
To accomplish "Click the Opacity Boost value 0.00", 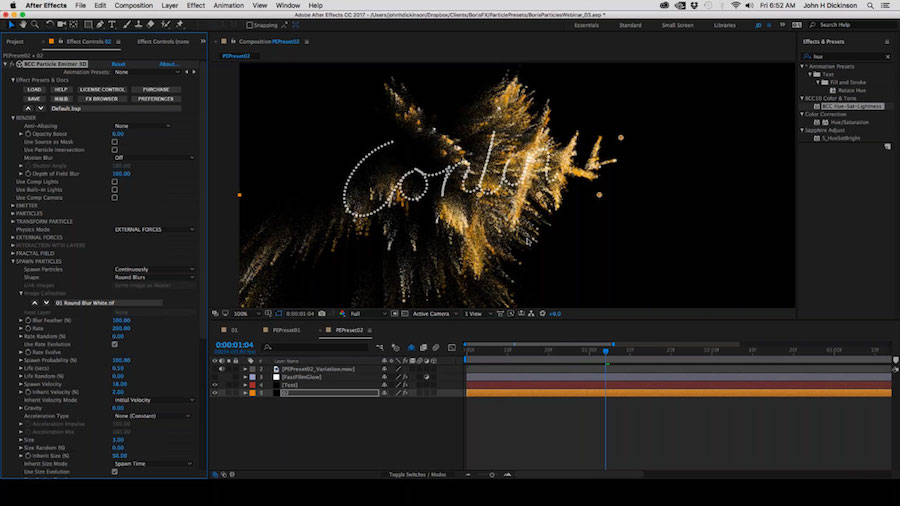I will (118, 133).
